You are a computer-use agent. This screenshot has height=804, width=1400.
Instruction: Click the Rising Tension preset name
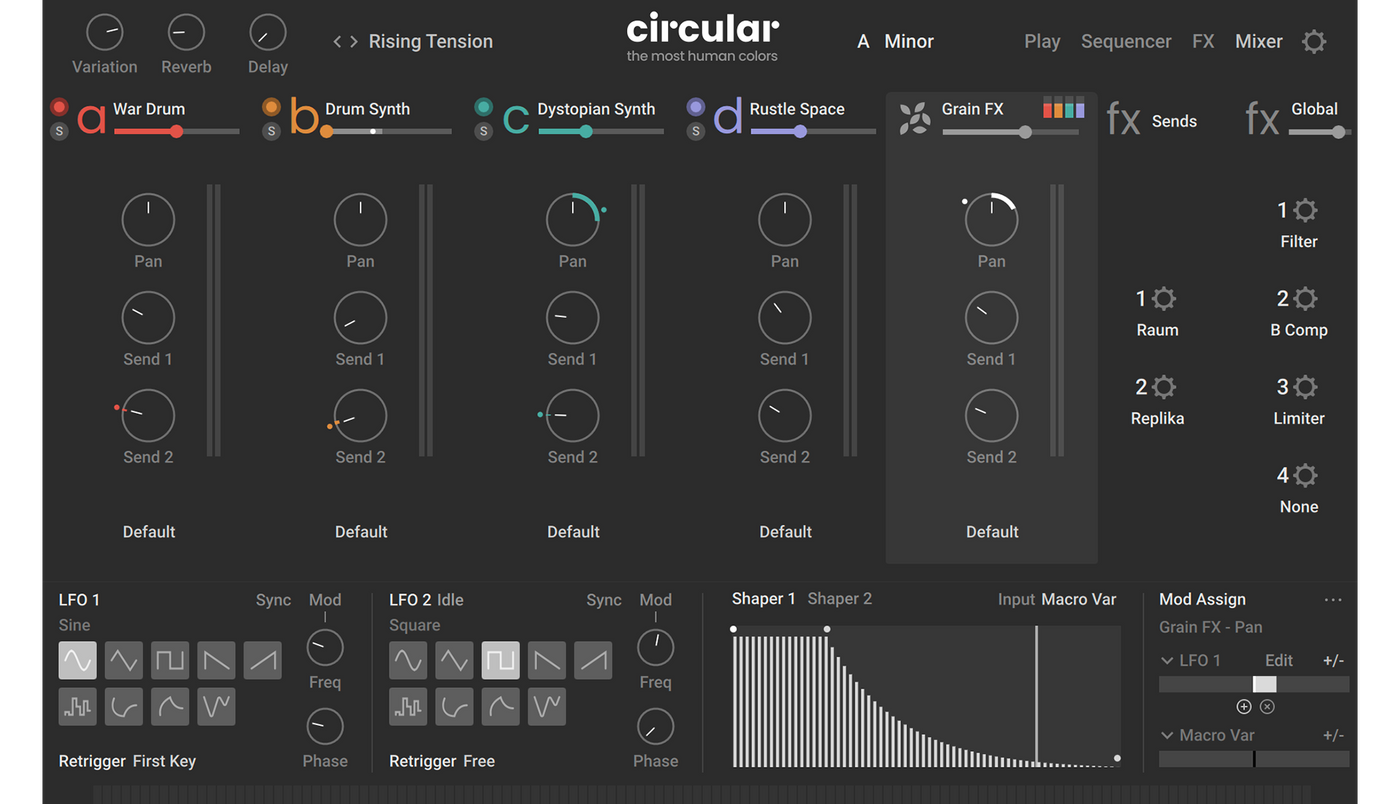click(431, 42)
